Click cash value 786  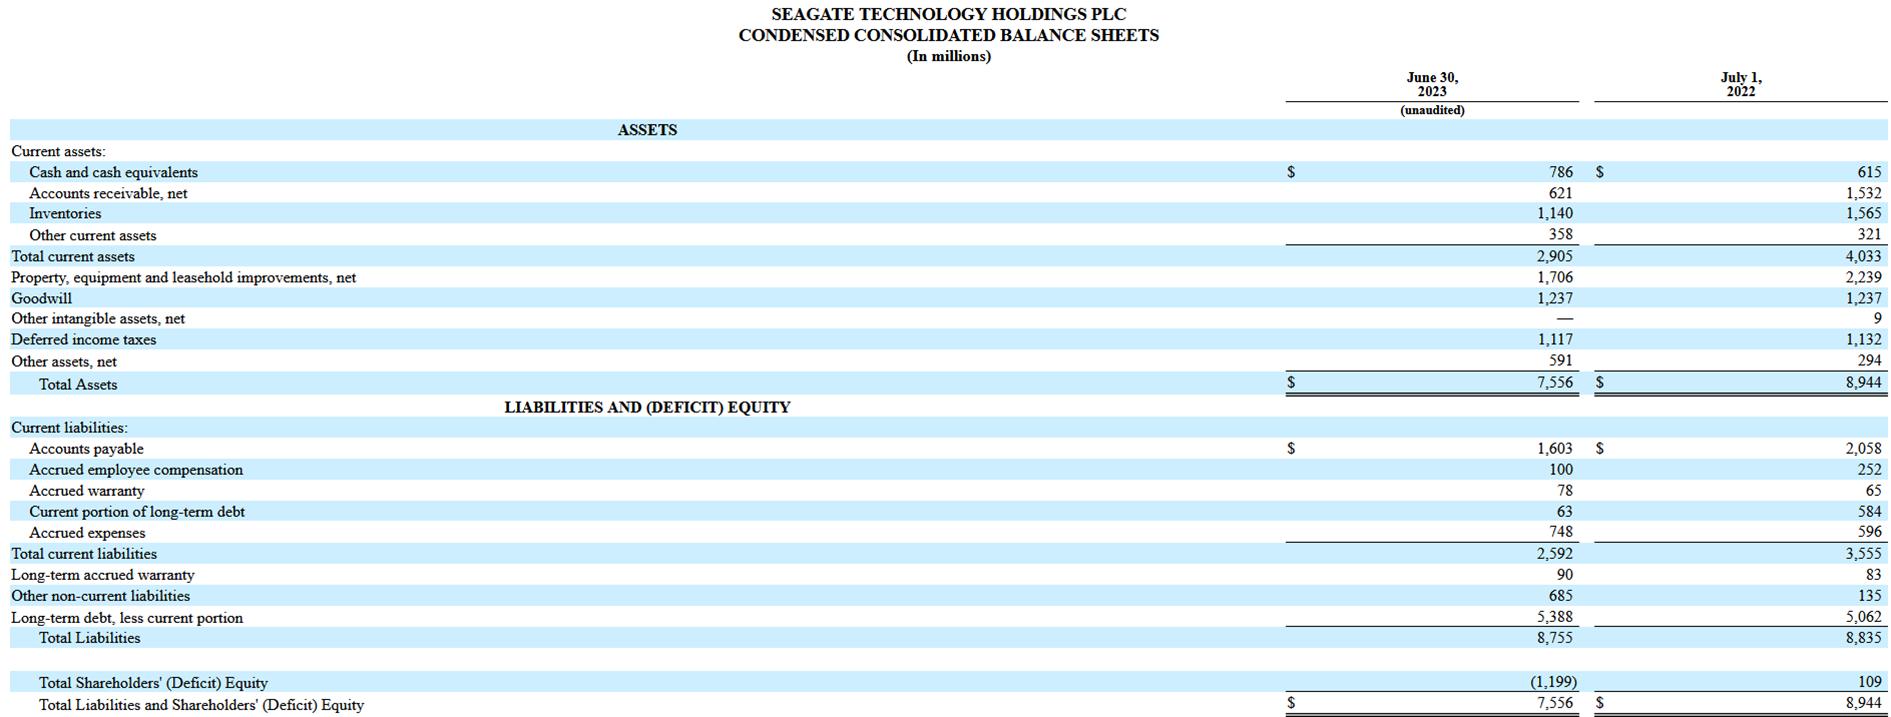coord(1560,172)
